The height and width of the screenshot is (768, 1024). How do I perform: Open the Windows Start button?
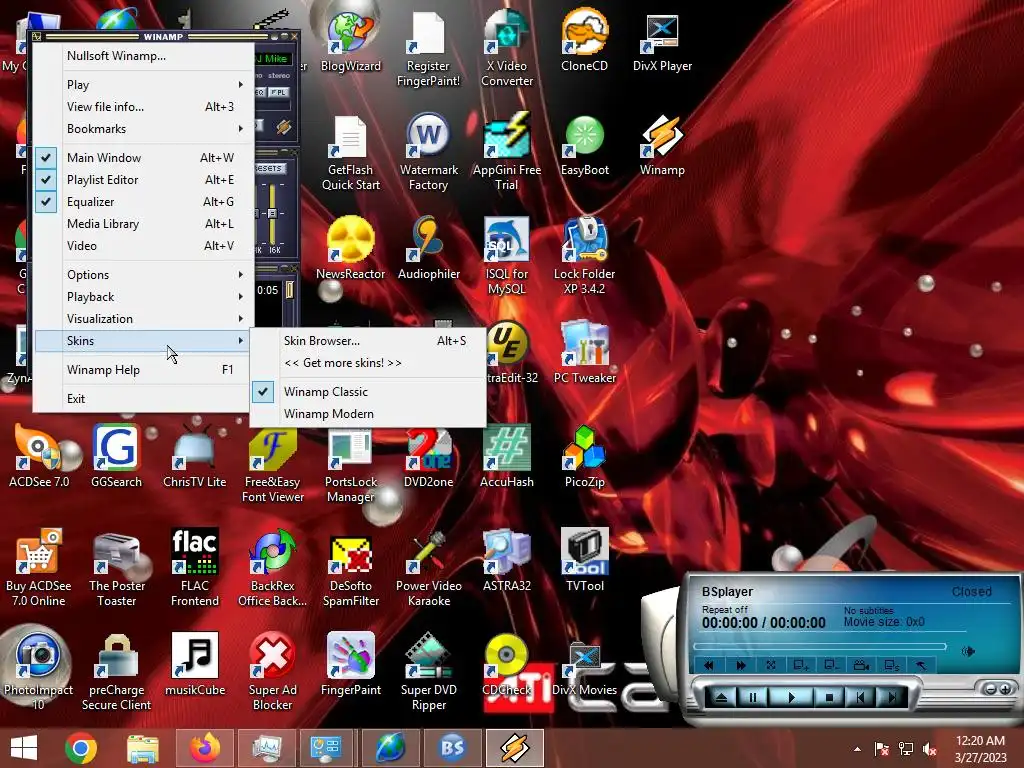point(24,748)
